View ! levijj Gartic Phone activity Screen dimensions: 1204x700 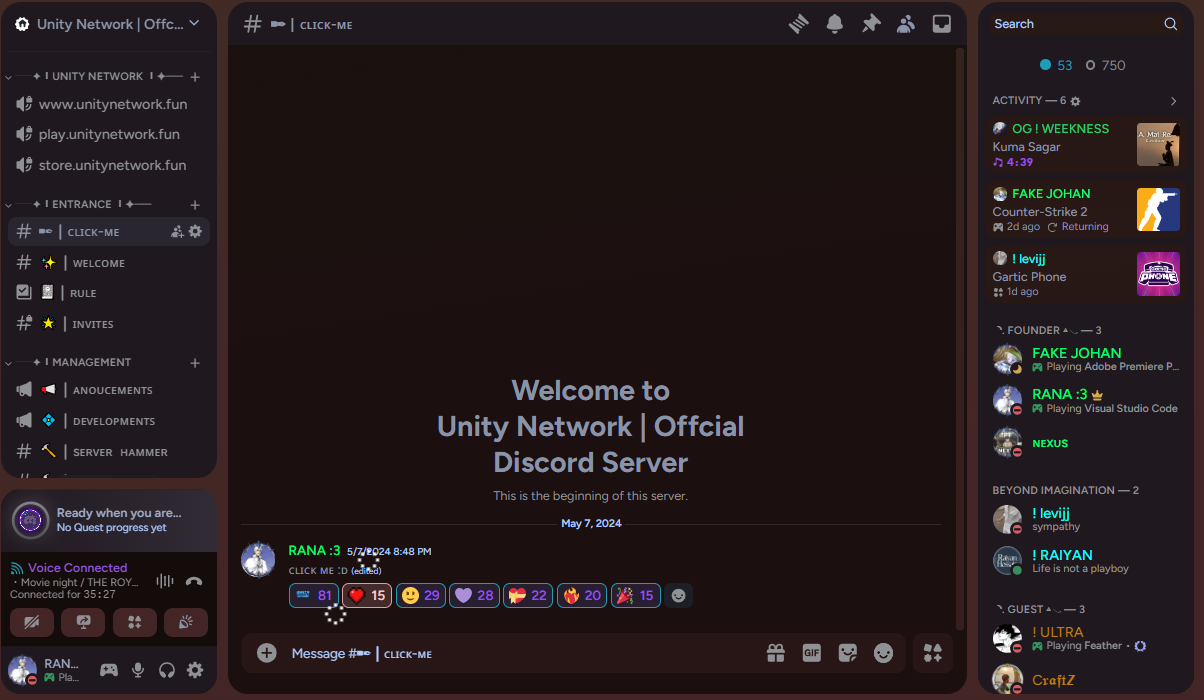[x=1086, y=275]
